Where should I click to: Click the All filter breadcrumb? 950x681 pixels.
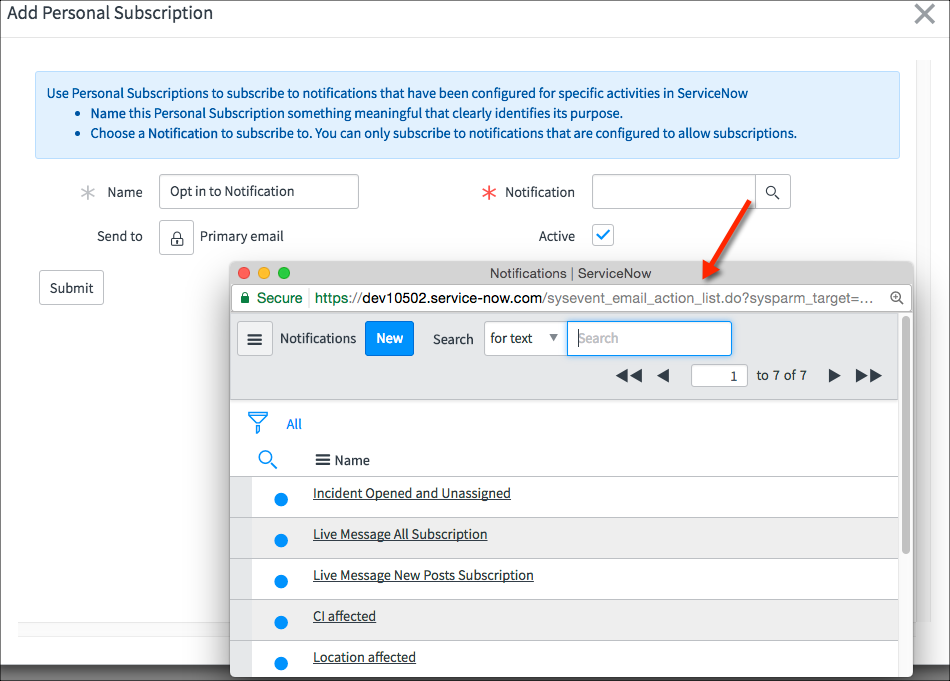click(x=294, y=424)
